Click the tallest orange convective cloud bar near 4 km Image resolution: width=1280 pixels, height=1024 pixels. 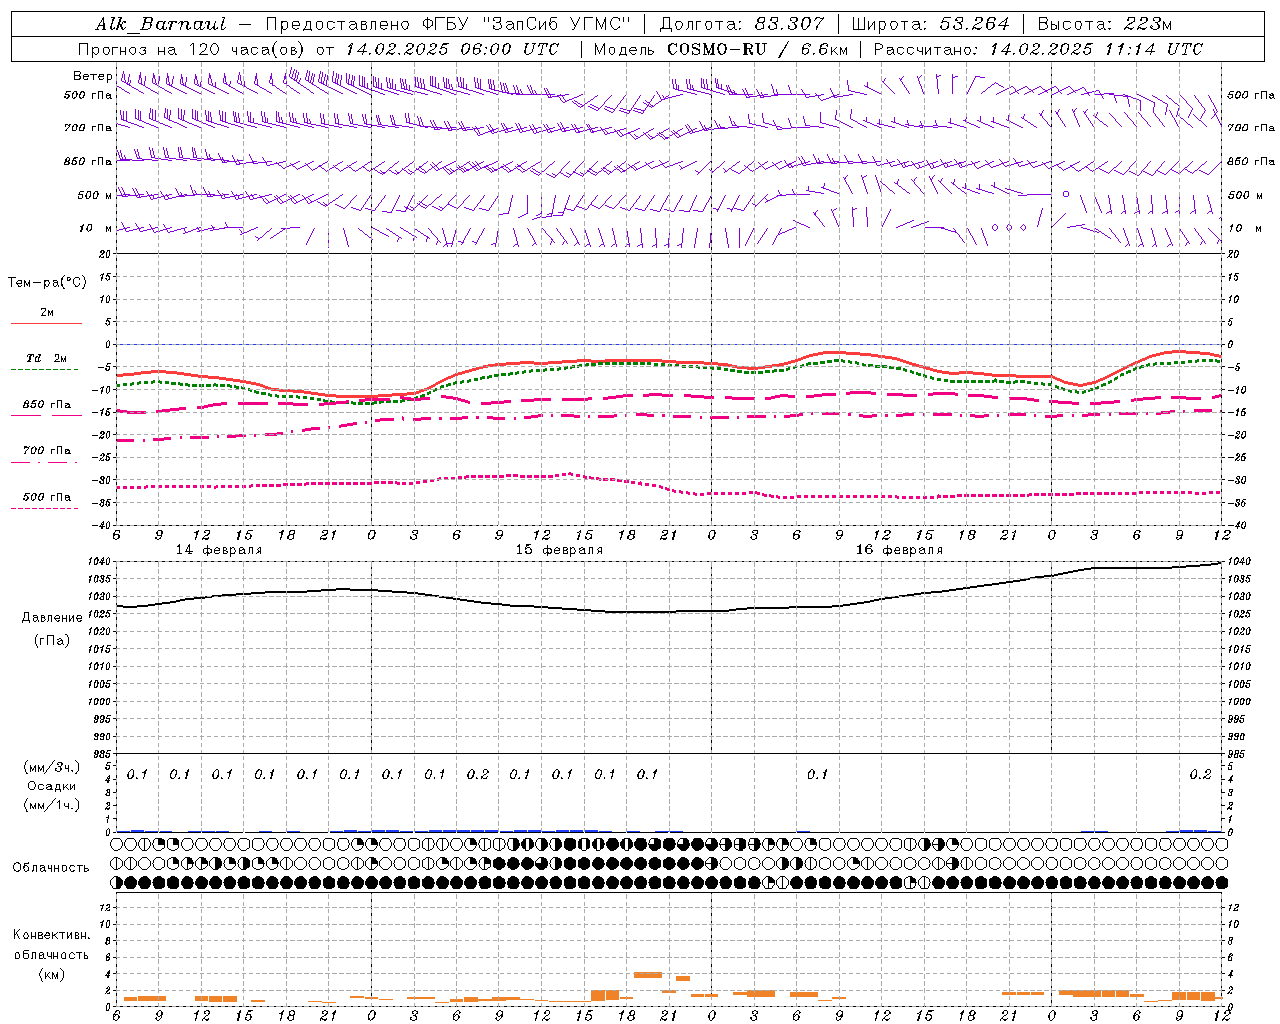click(648, 974)
